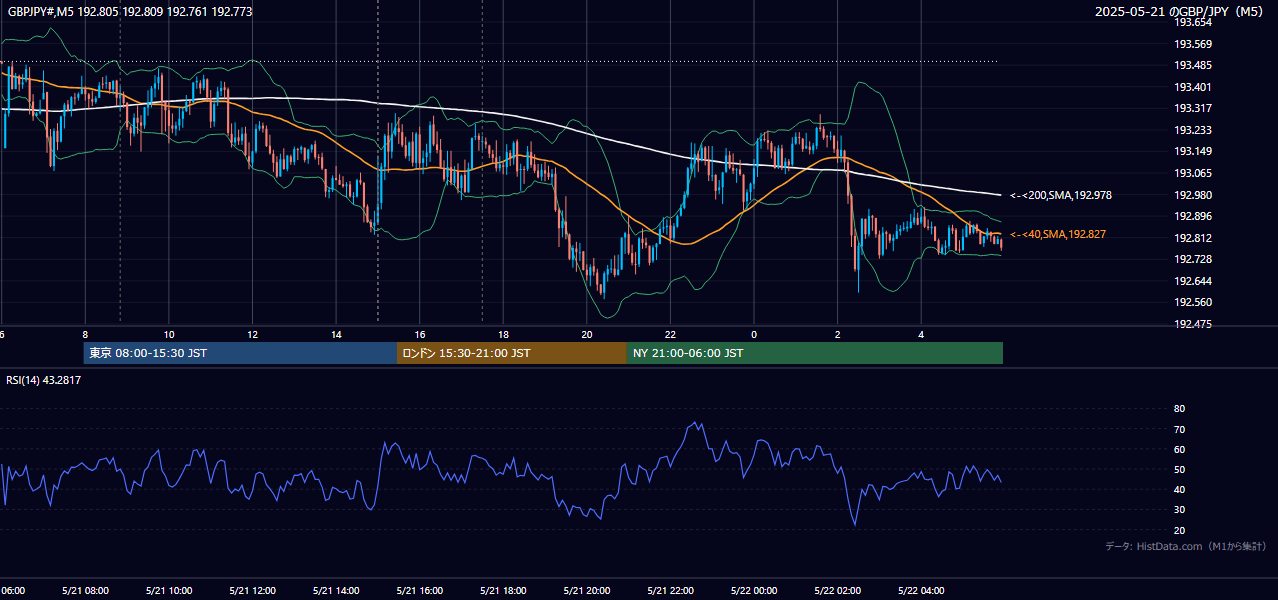Click RSI scale level 40
The image size is (1278, 600).
(1180, 489)
